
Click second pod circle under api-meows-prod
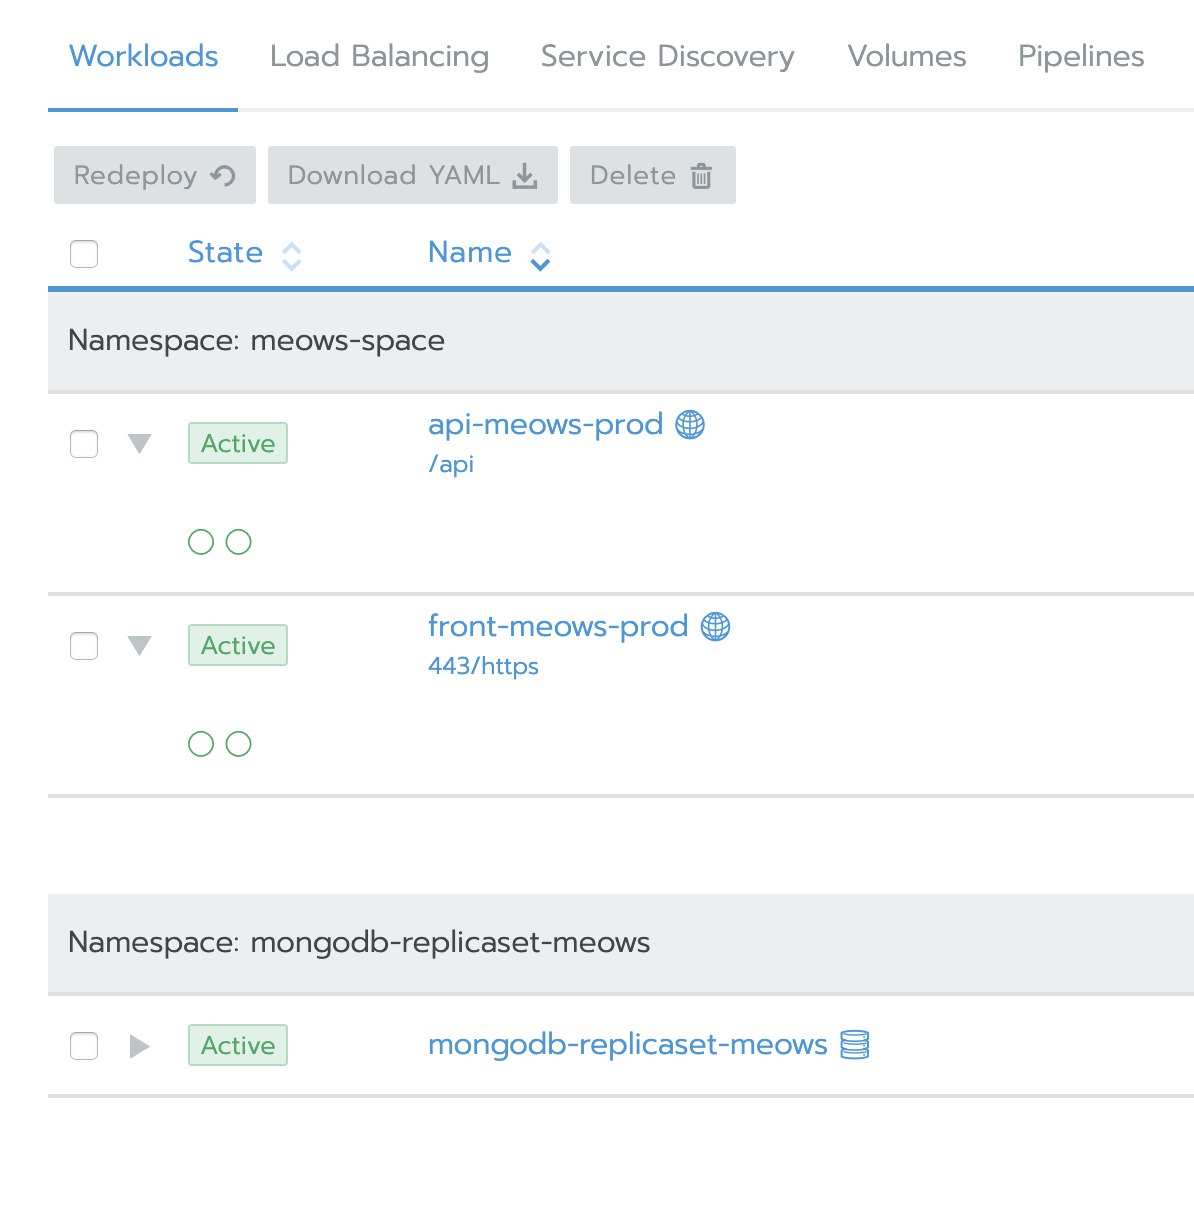point(238,542)
